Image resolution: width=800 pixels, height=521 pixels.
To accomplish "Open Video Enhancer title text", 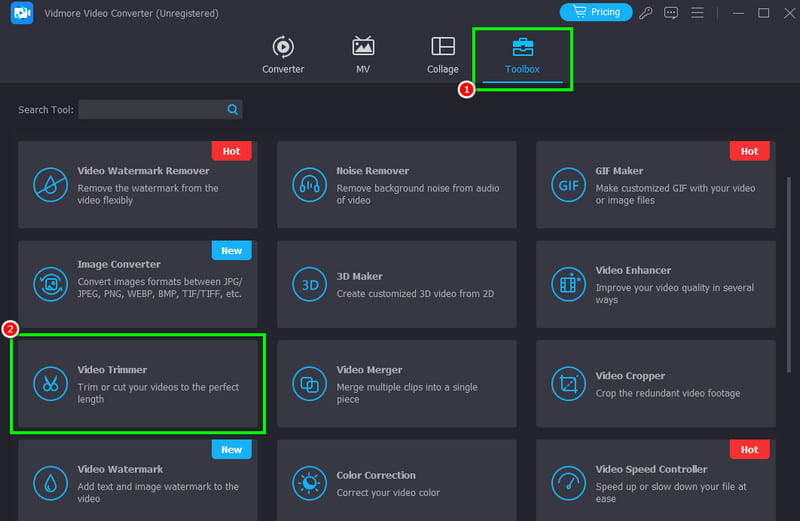I will pos(633,270).
